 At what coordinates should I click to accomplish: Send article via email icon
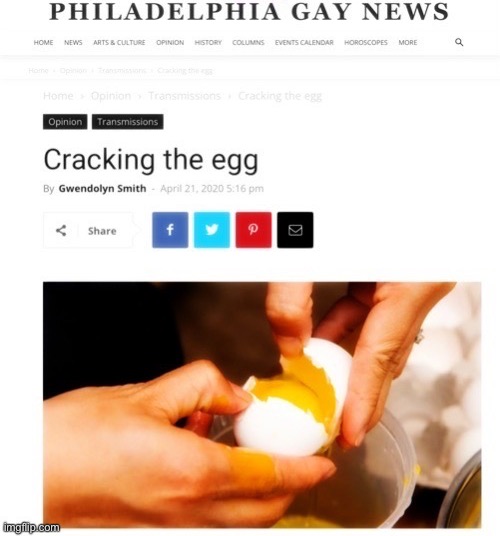[295, 230]
